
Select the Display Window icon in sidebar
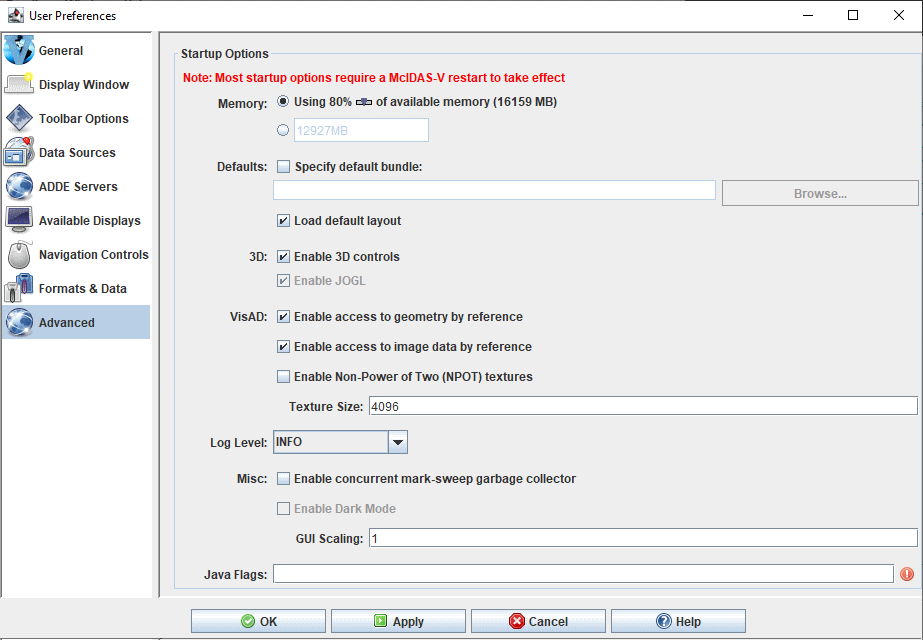20,84
